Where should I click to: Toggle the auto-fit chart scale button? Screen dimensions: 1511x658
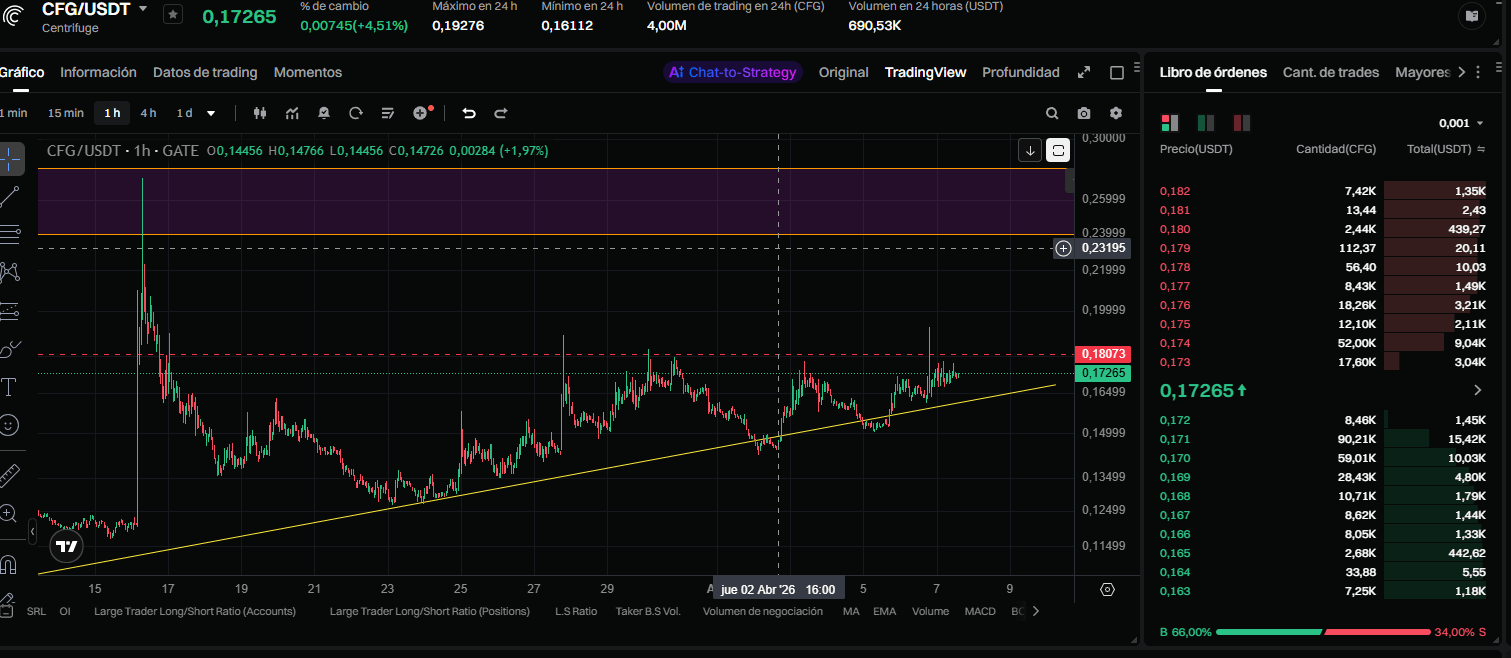pos(1058,151)
